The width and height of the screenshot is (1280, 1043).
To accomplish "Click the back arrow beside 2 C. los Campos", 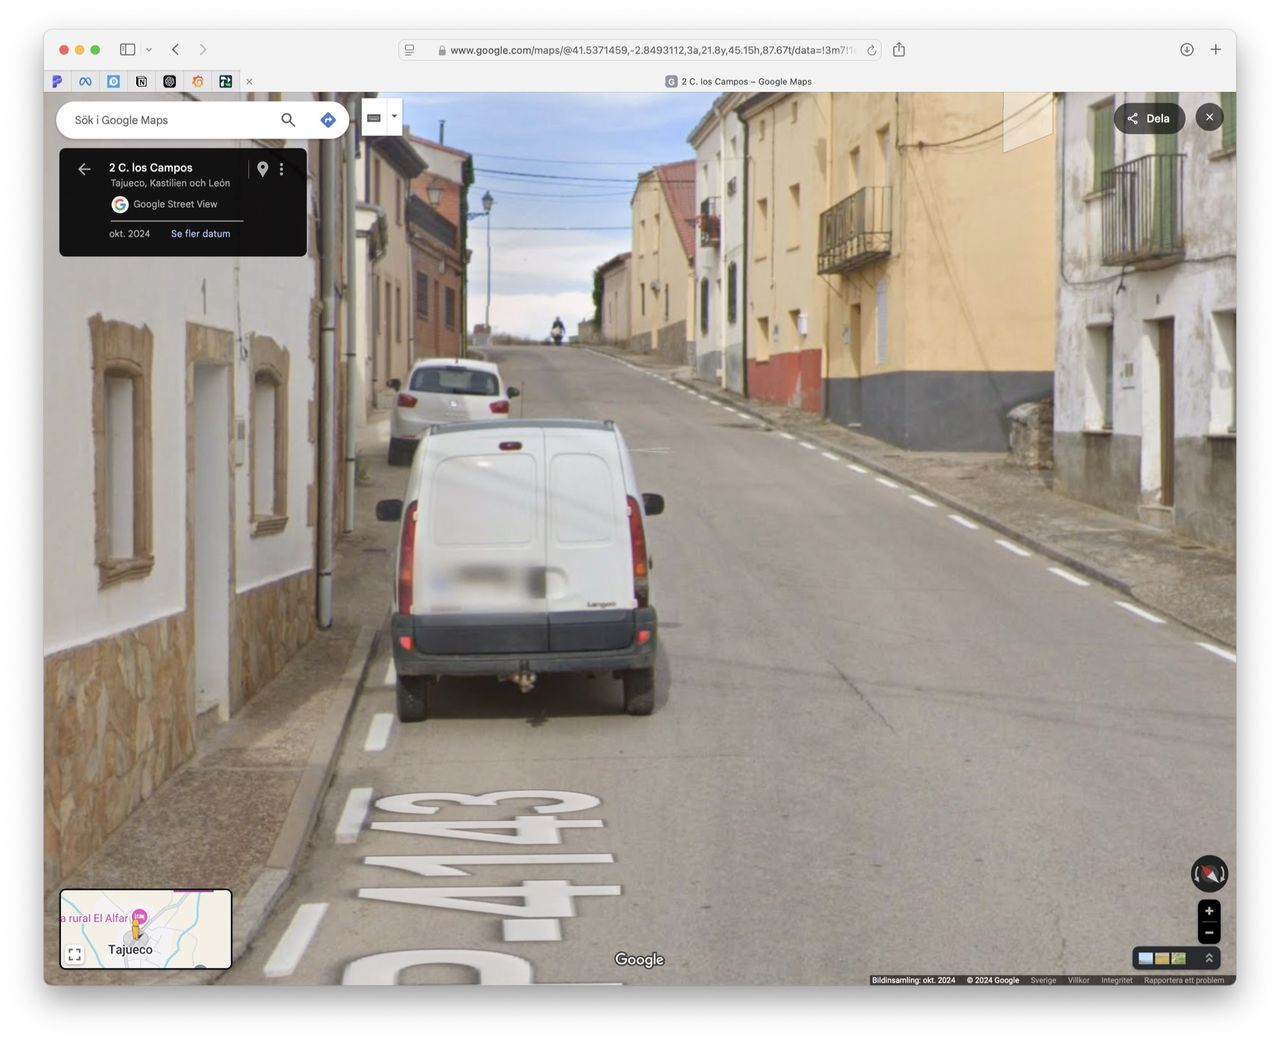I will point(84,169).
